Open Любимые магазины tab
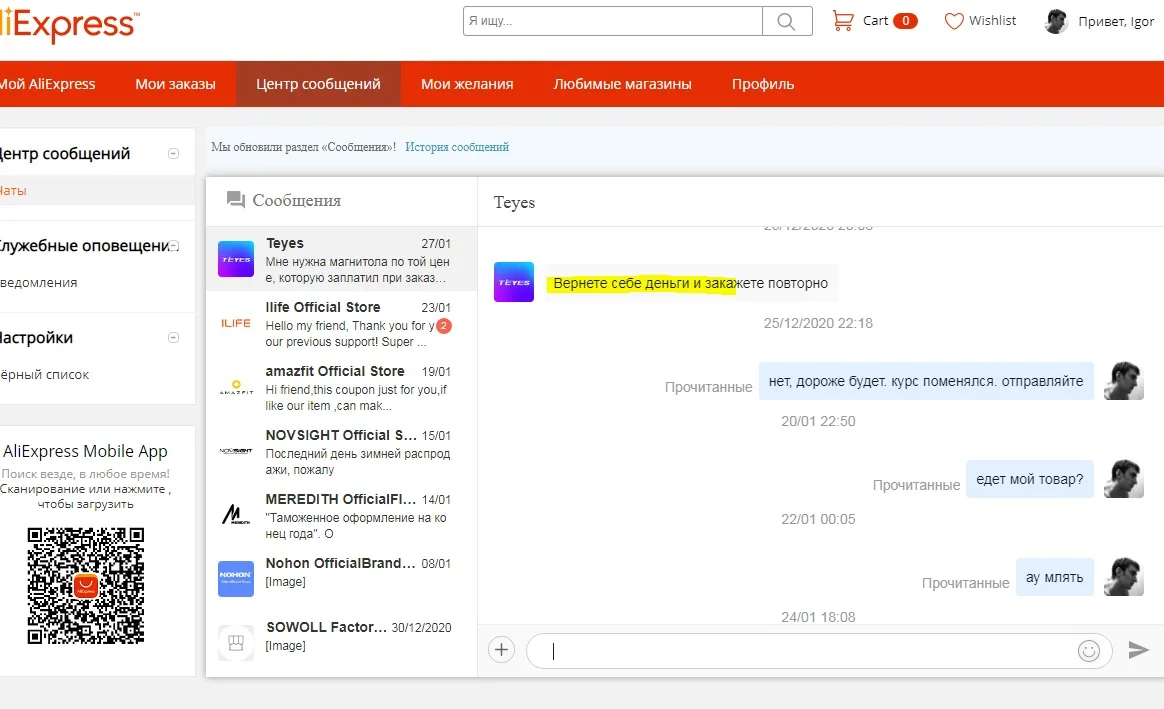This screenshot has height=709, width=1164. 622,84
